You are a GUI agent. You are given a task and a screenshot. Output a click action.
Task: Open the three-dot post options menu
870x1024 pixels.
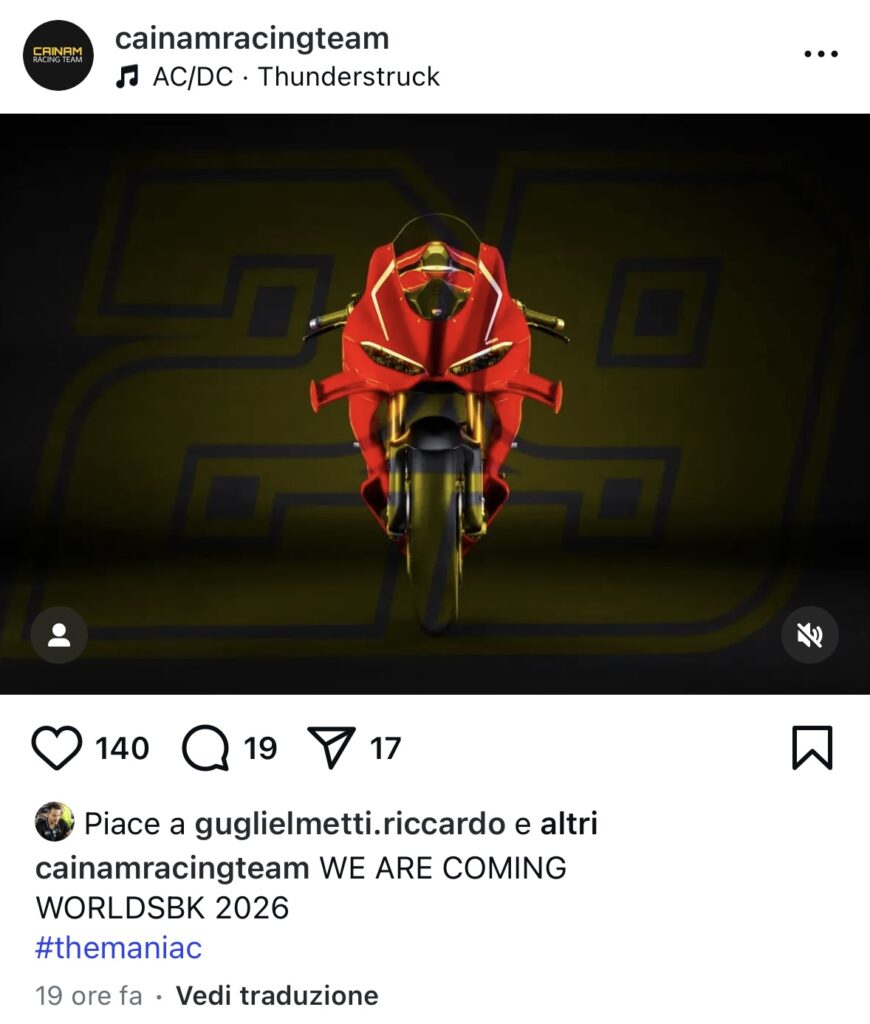point(821,54)
